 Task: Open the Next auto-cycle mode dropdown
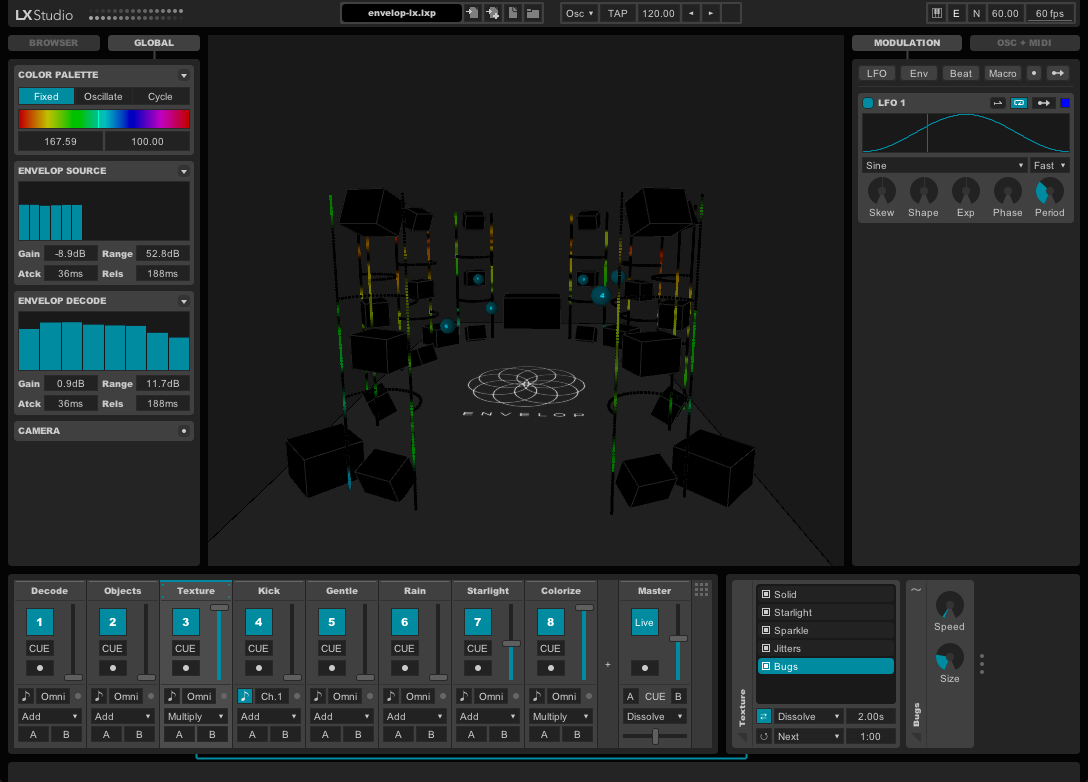[808, 736]
